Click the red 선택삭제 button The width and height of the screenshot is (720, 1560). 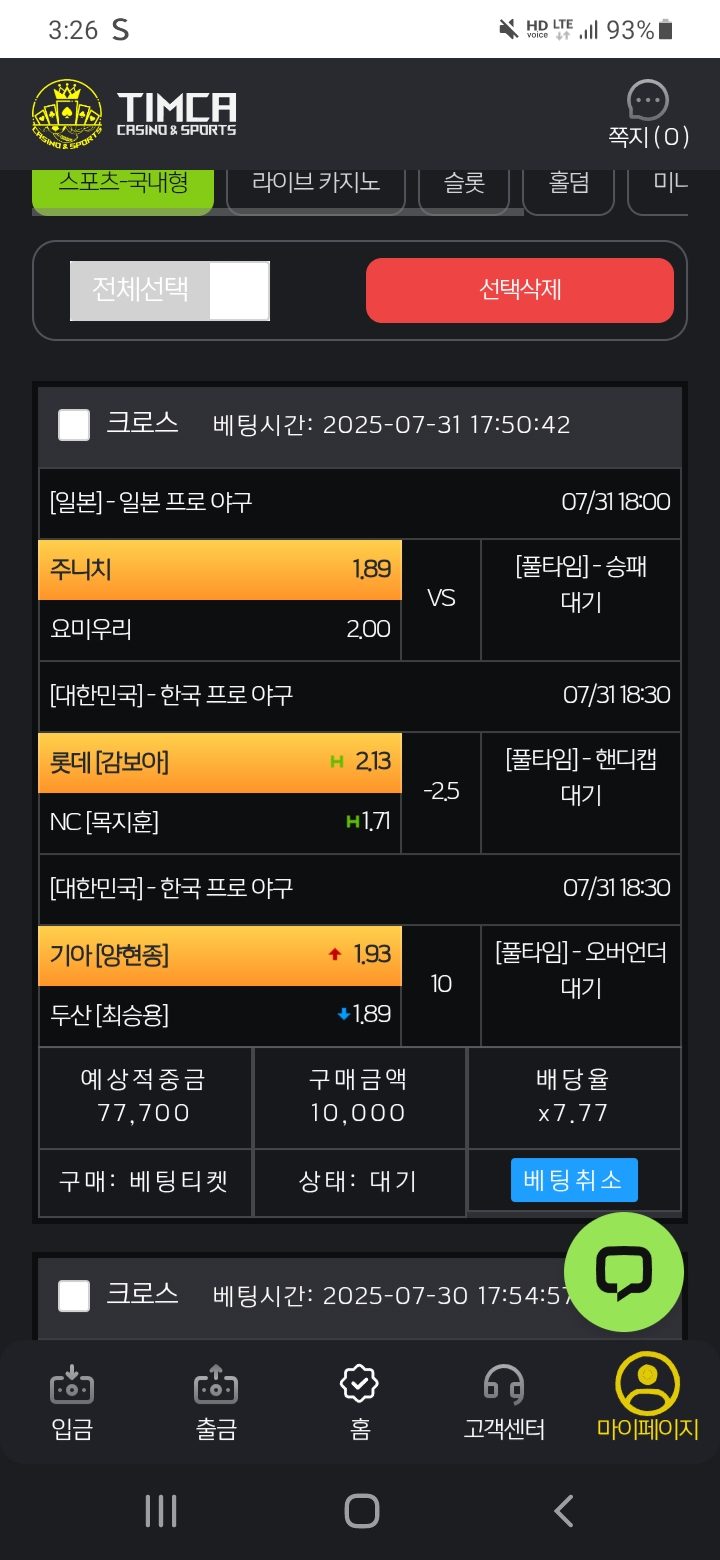click(520, 290)
